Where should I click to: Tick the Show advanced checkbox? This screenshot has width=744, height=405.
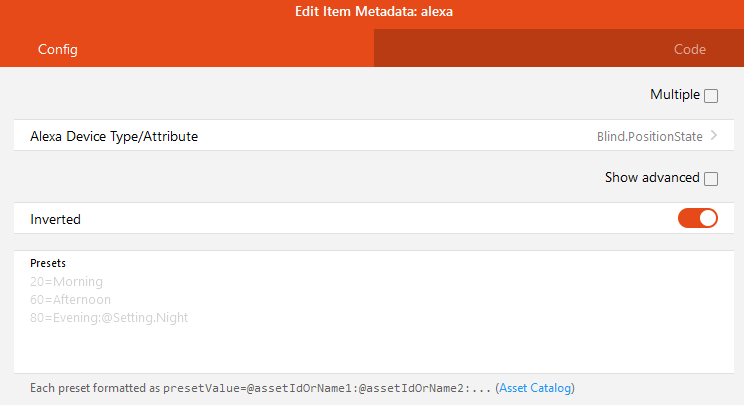point(711,179)
